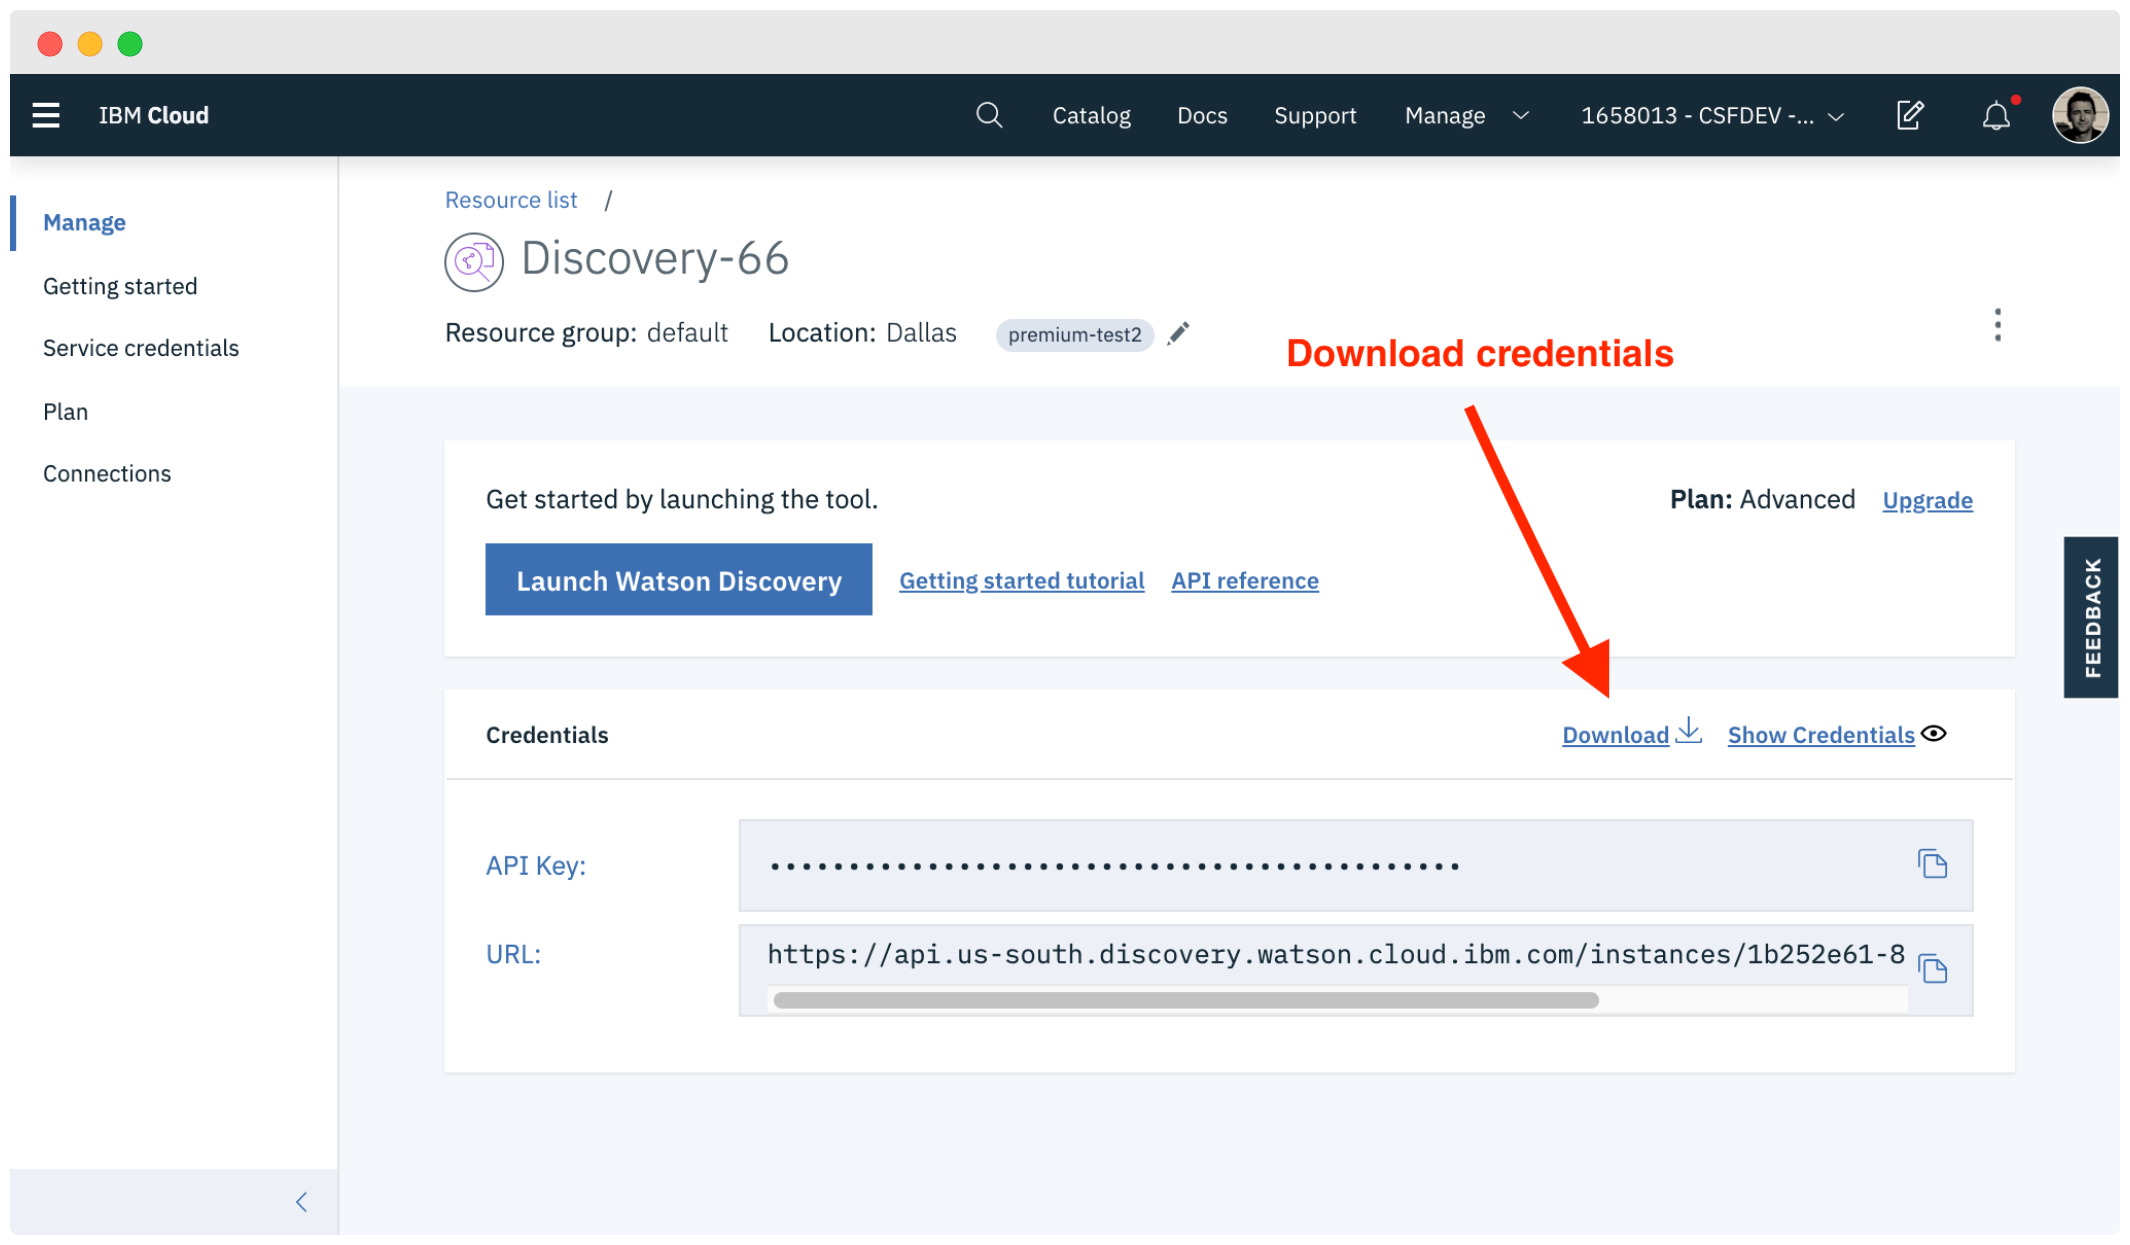Open the notifications bell

click(1996, 116)
